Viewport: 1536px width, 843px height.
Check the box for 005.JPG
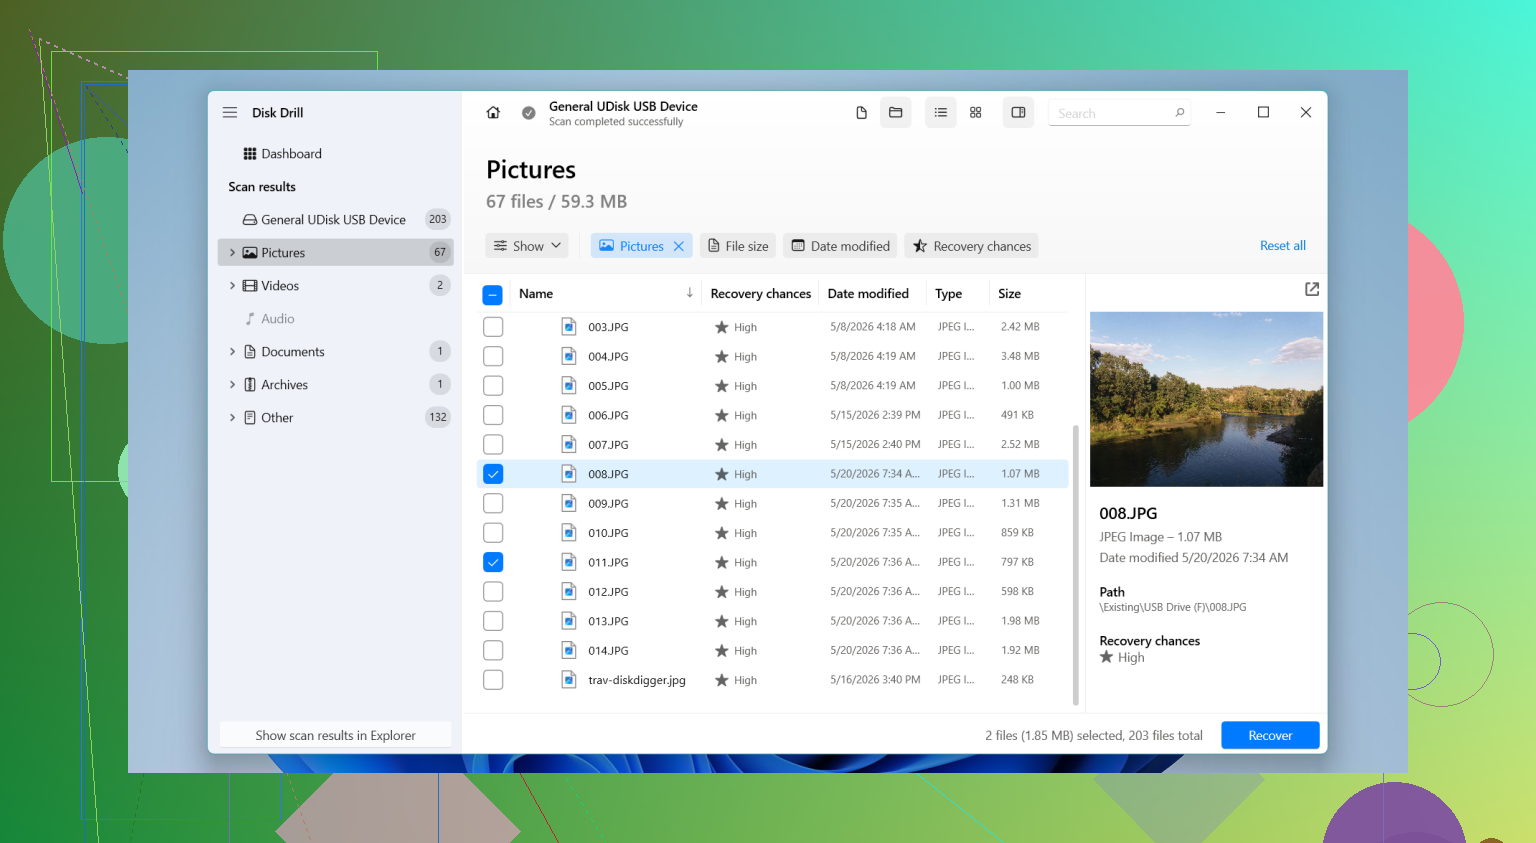493,386
